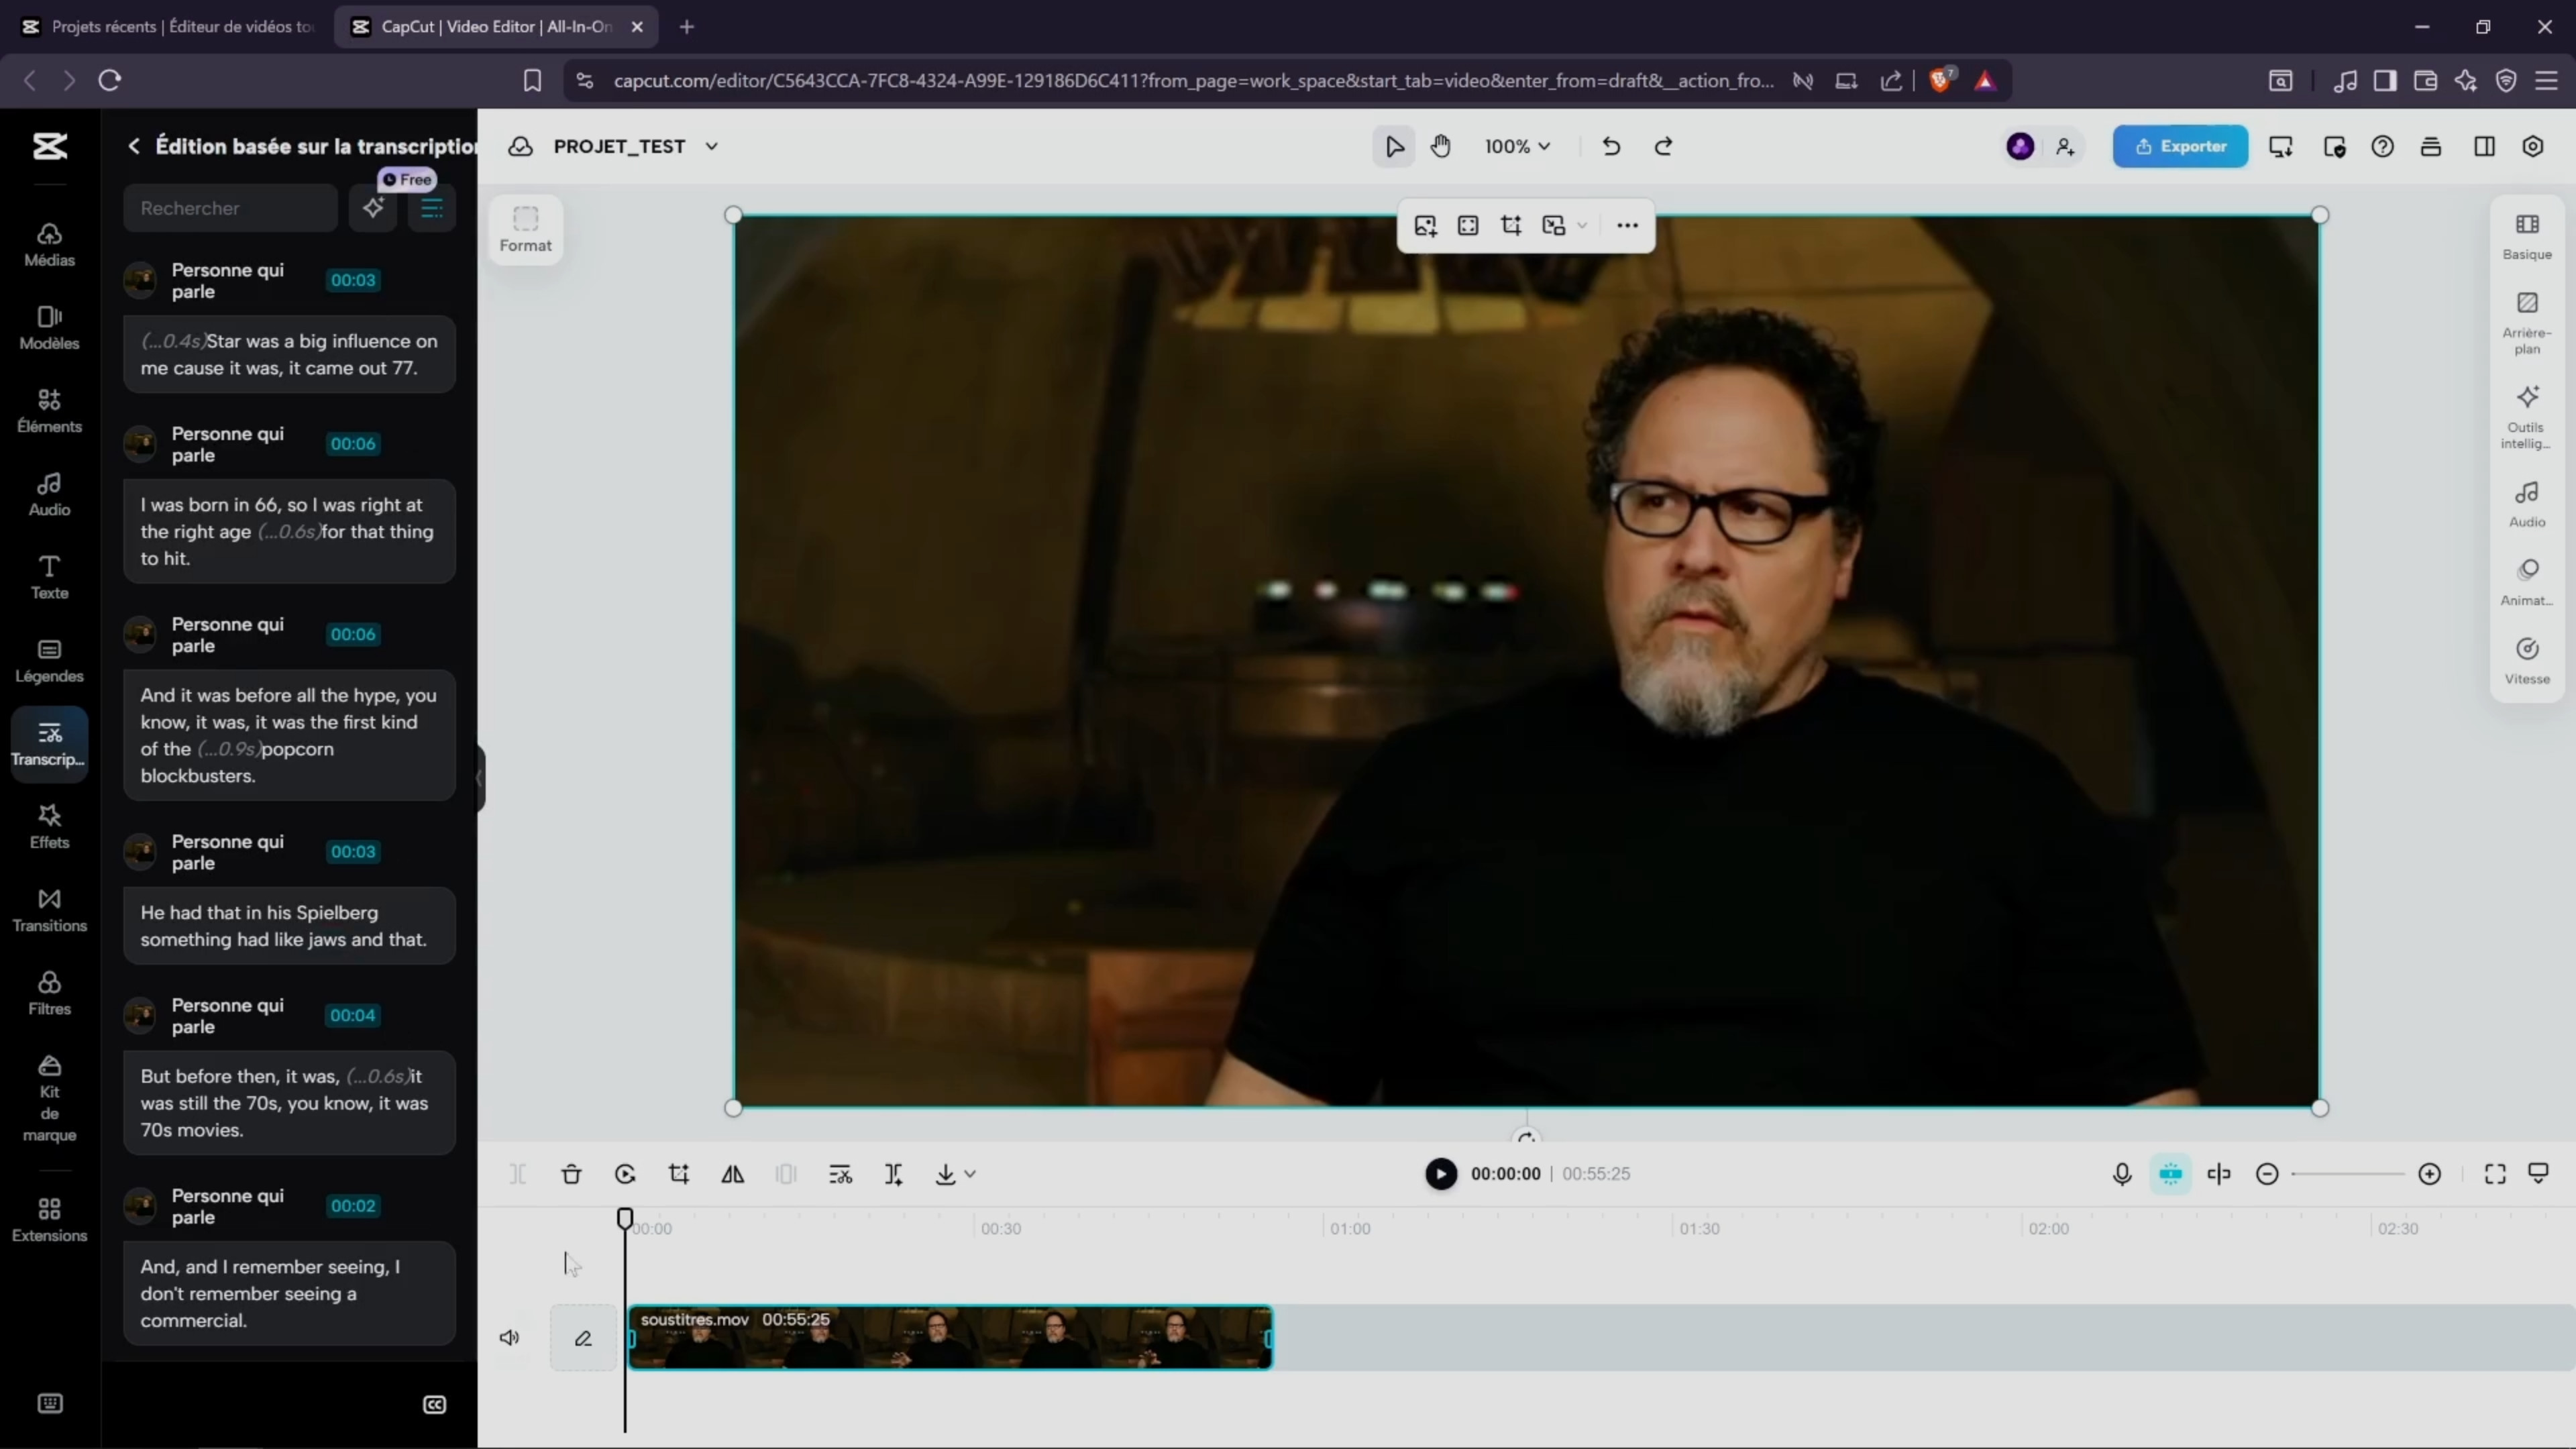This screenshot has height=1449, width=2576.
Task: Open the 100% zoom level dropdown
Action: pyautogui.click(x=1517, y=146)
